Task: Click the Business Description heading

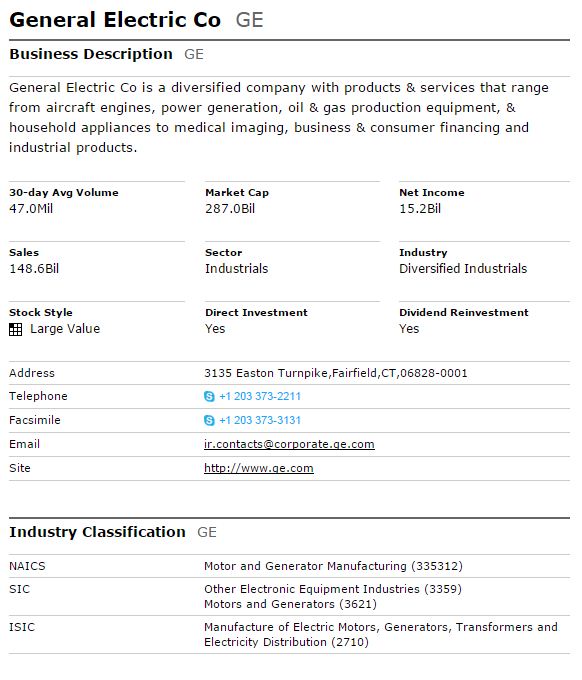Action: click(x=91, y=54)
